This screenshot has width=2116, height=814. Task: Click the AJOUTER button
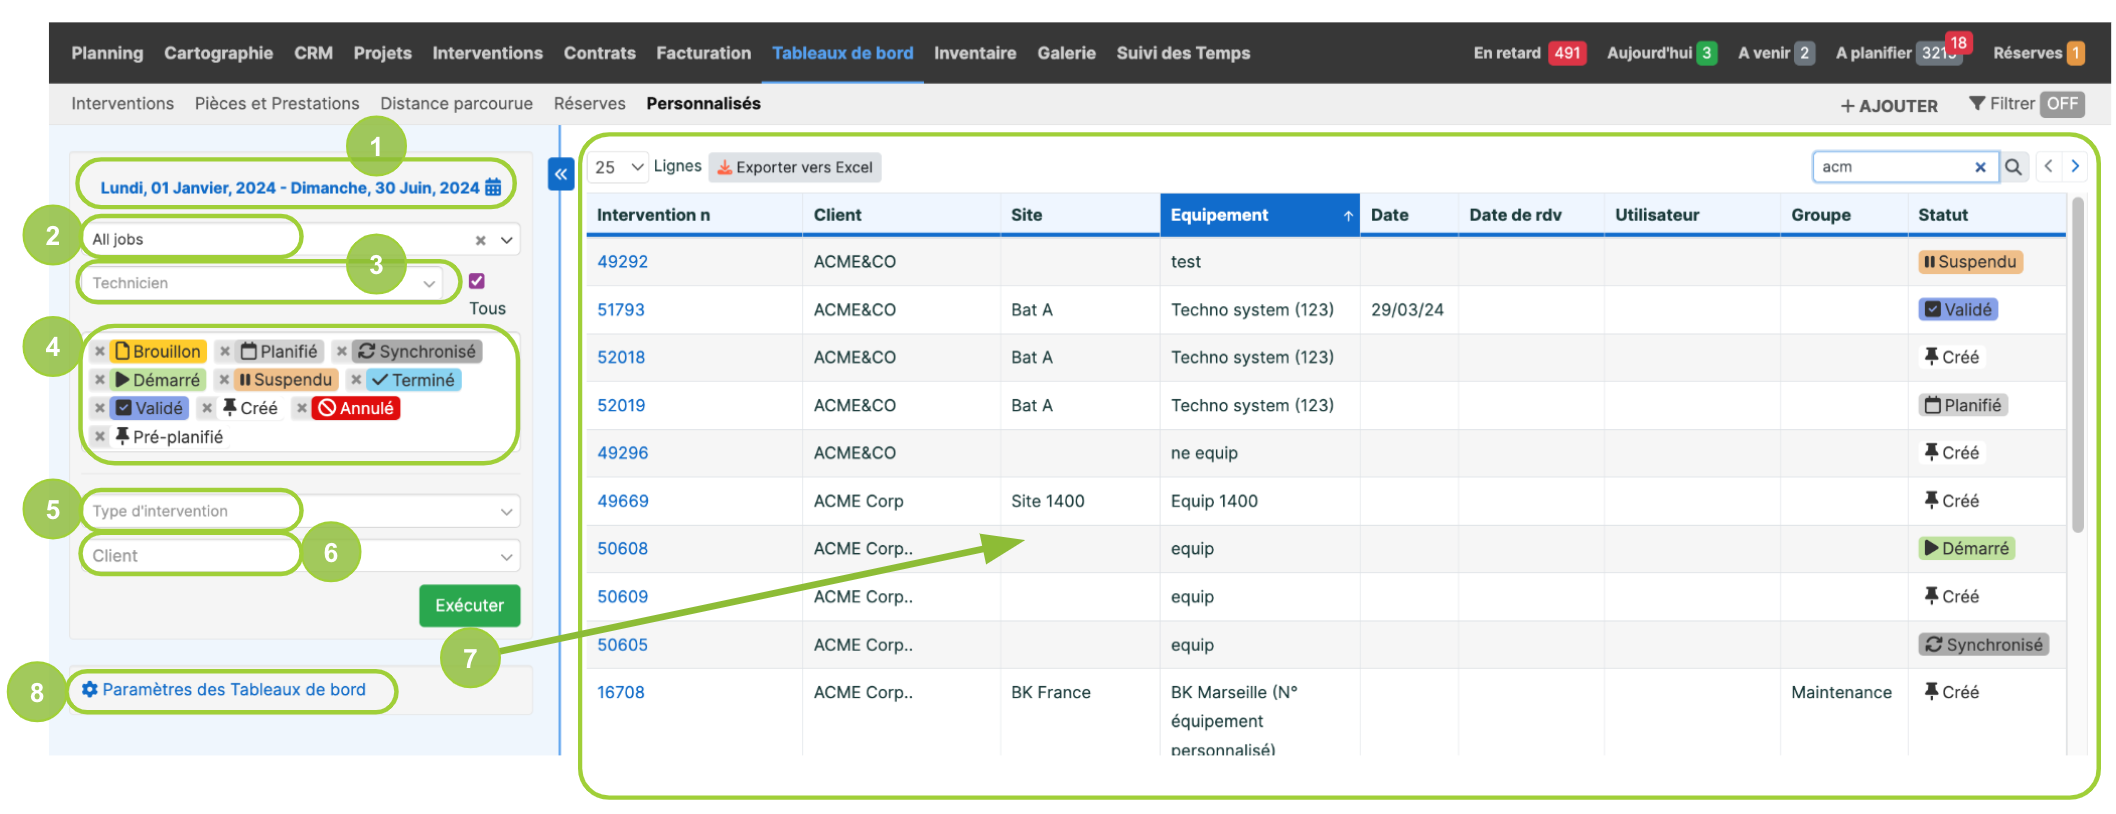pos(1889,105)
